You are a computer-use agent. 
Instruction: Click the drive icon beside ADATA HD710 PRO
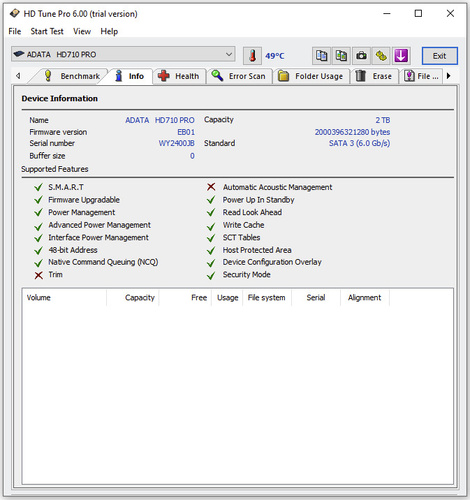tap(19, 54)
